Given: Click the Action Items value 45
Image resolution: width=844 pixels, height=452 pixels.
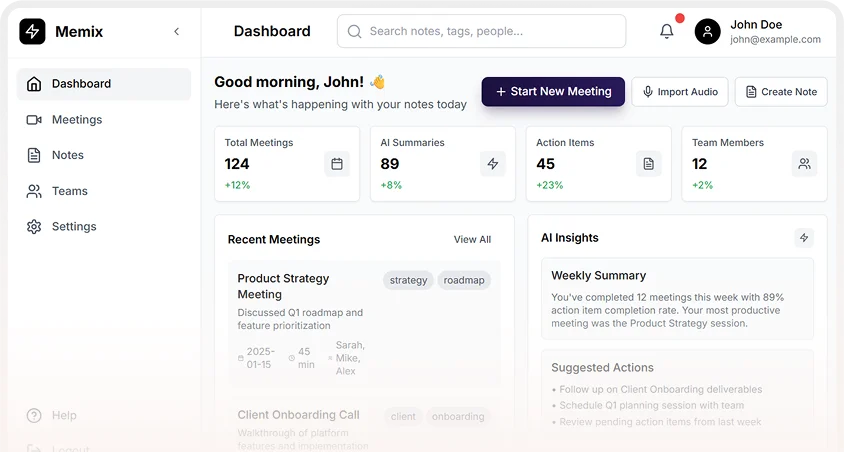Looking at the screenshot, I should (x=545, y=164).
